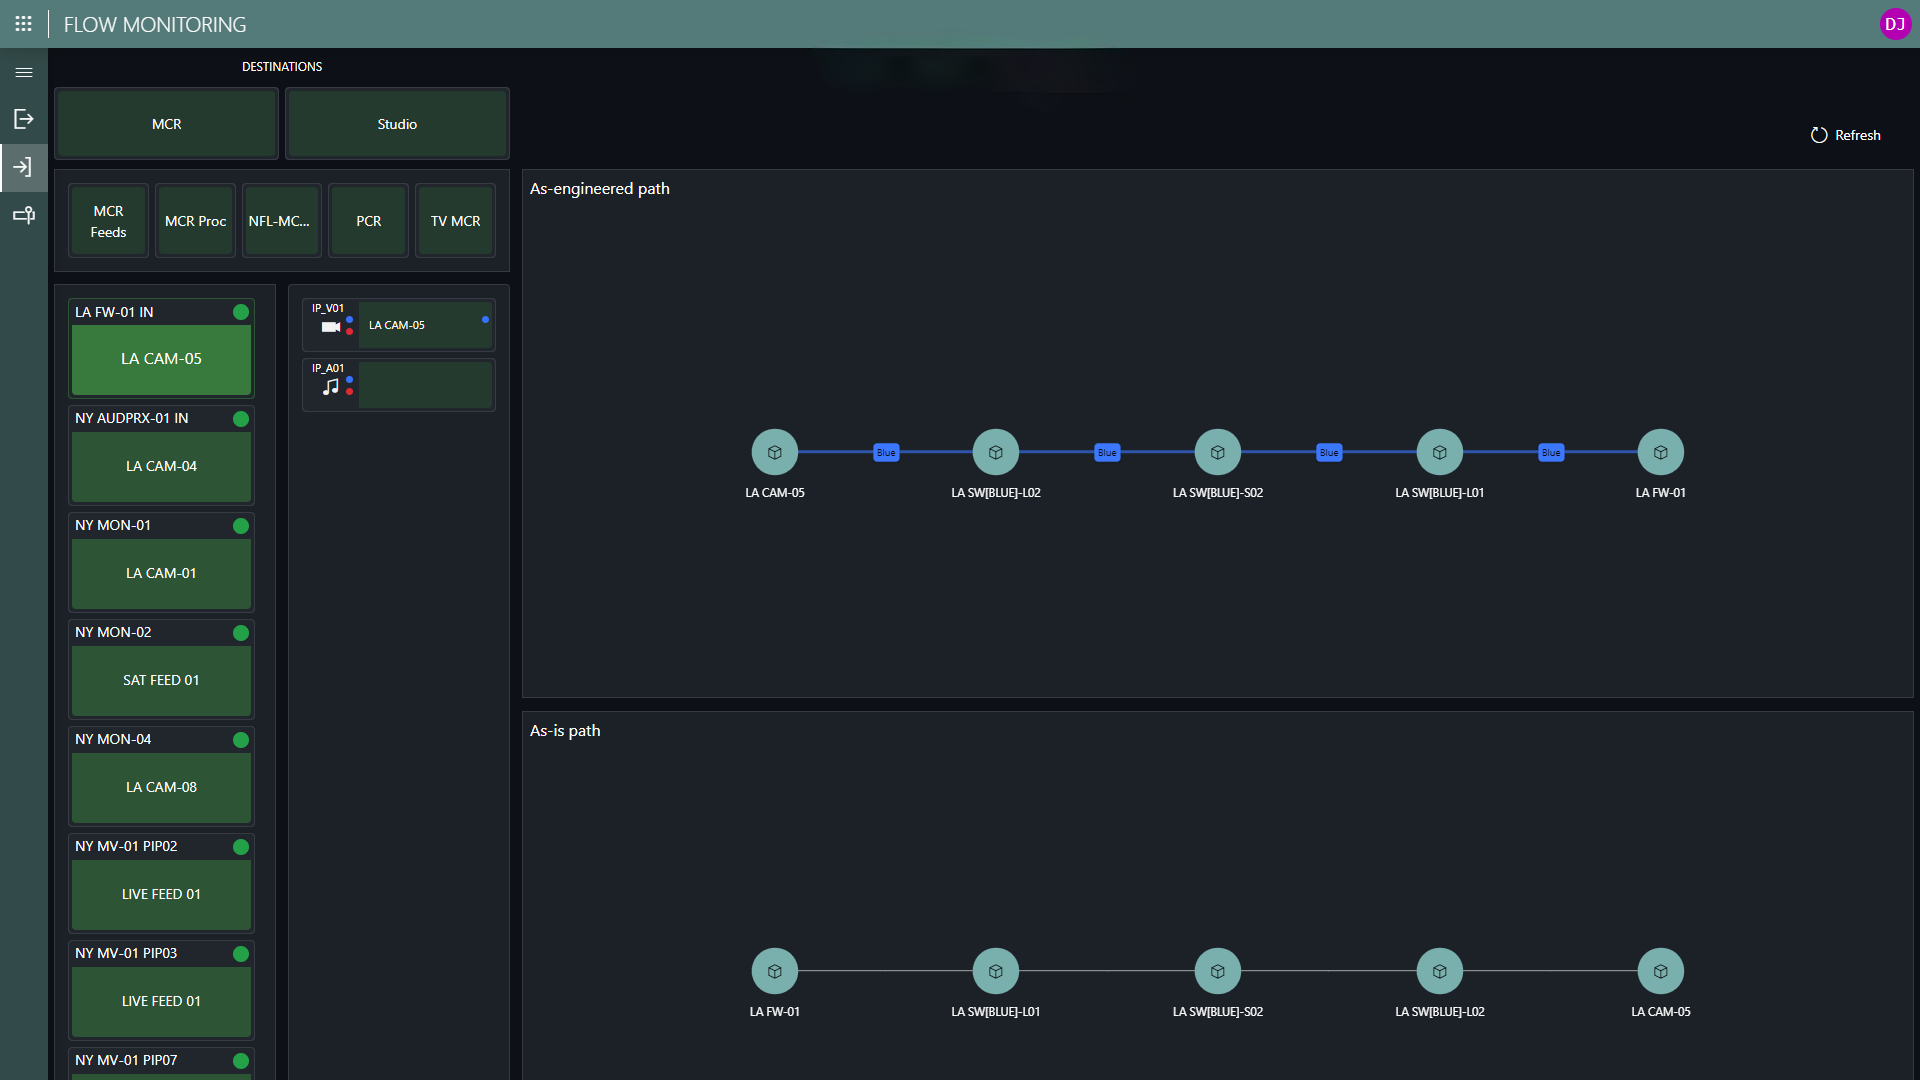Select LA CAM-05 source under LA FW-01 IN
1920x1080 pixels.
point(161,359)
